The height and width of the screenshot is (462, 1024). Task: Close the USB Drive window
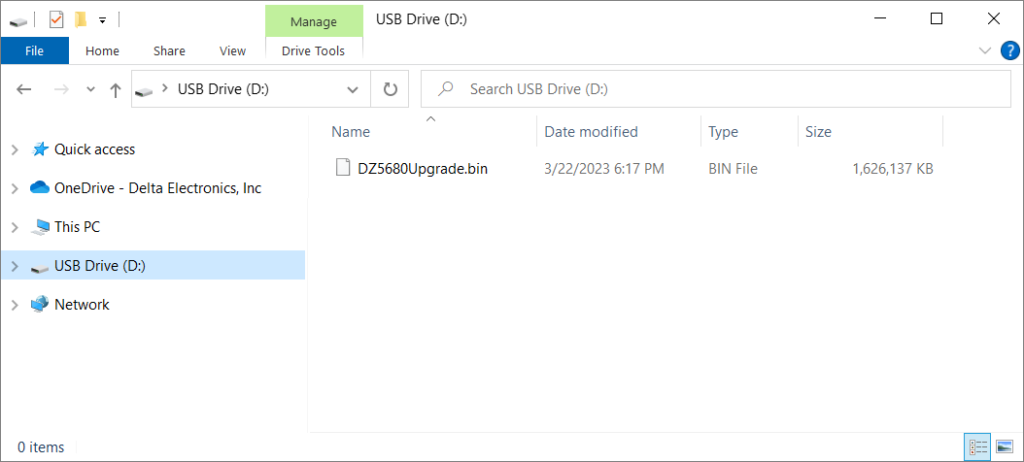[993, 19]
